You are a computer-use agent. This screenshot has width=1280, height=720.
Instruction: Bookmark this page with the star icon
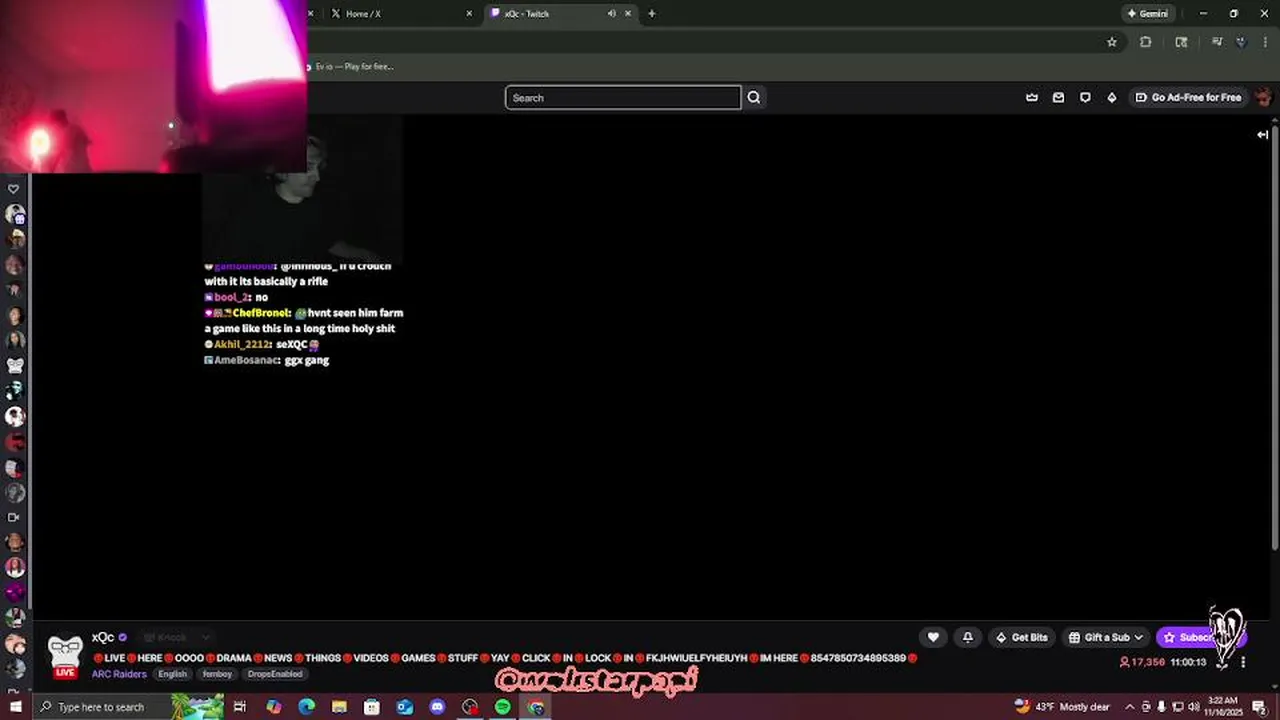pos(1111,42)
